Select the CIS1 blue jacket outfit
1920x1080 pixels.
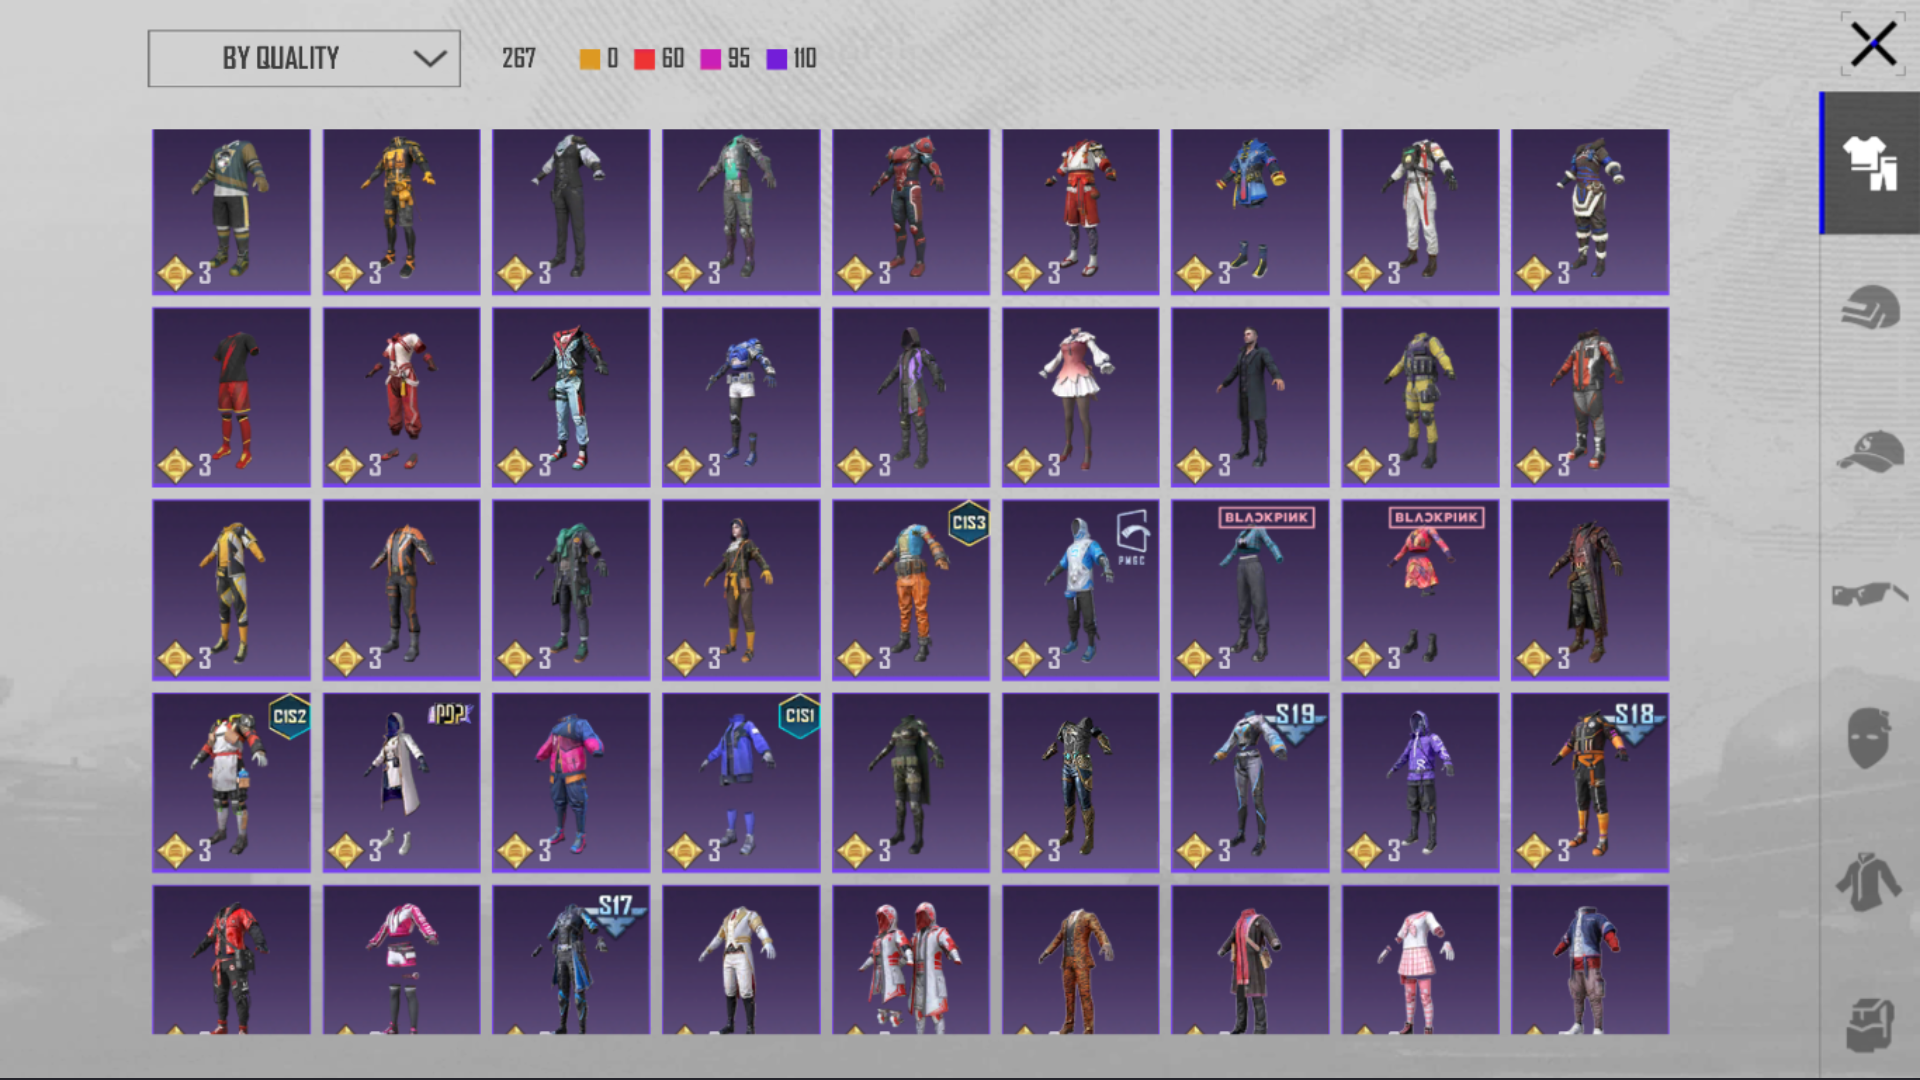741,783
